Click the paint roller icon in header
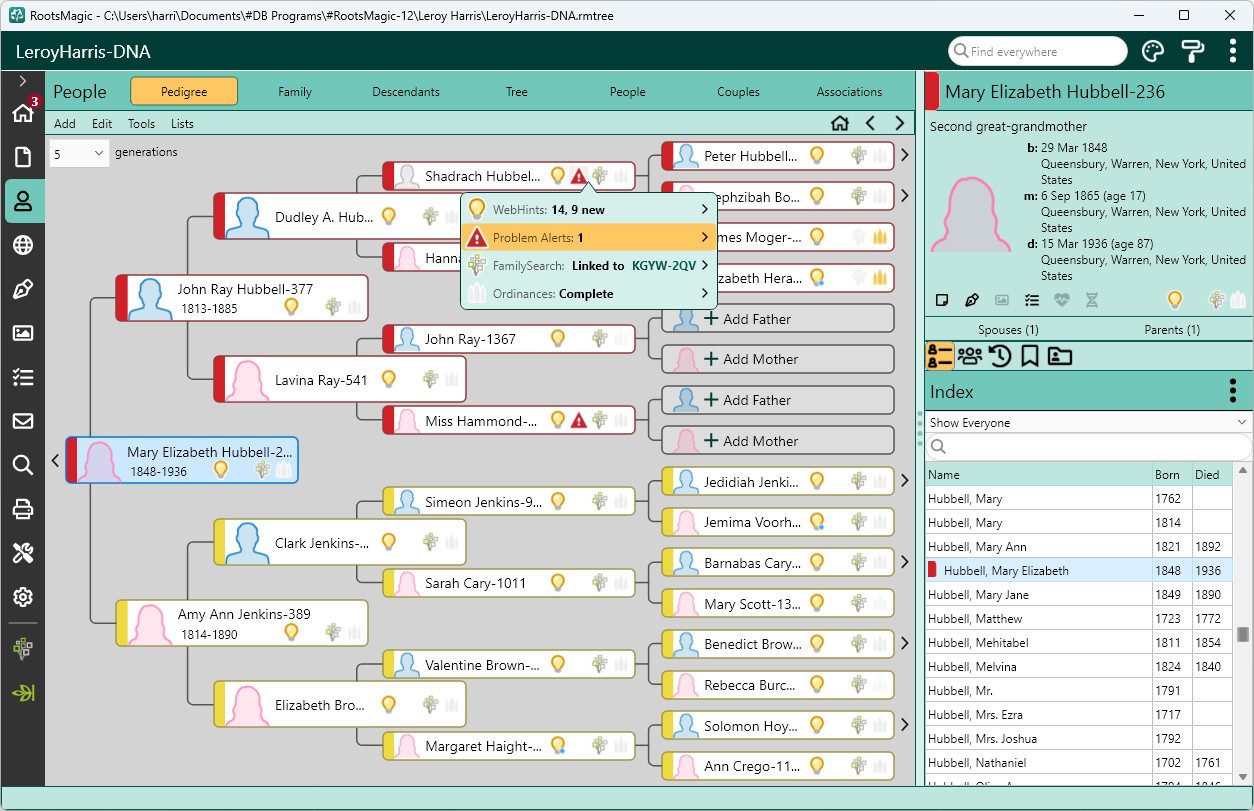The height and width of the screenshot is (811, 1254). [1193, 52]
